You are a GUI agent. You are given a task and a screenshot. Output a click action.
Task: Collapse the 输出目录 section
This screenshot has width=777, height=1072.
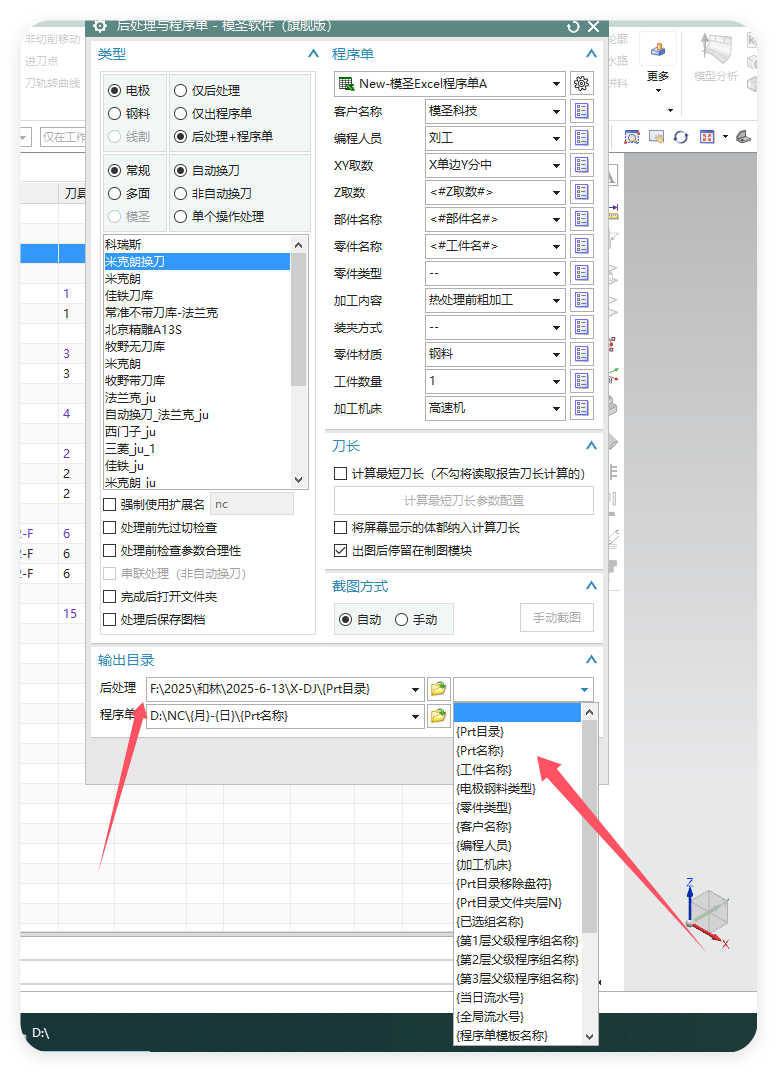591,660
